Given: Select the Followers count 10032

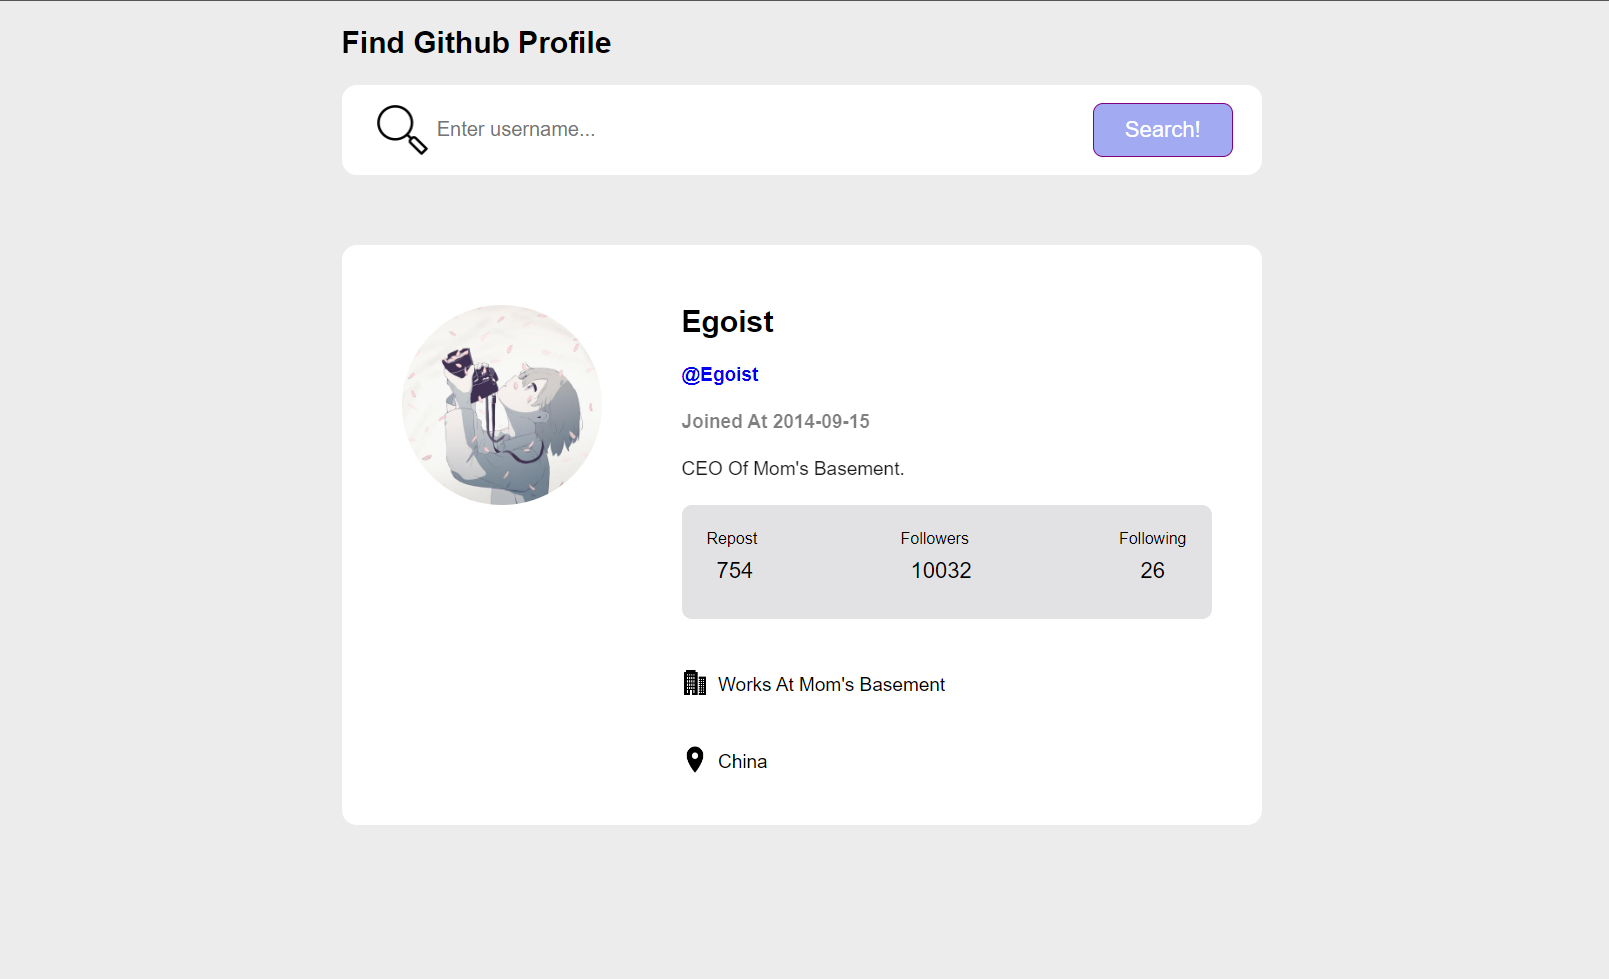Looking at the screenshot, I should [x=940, y=570].
